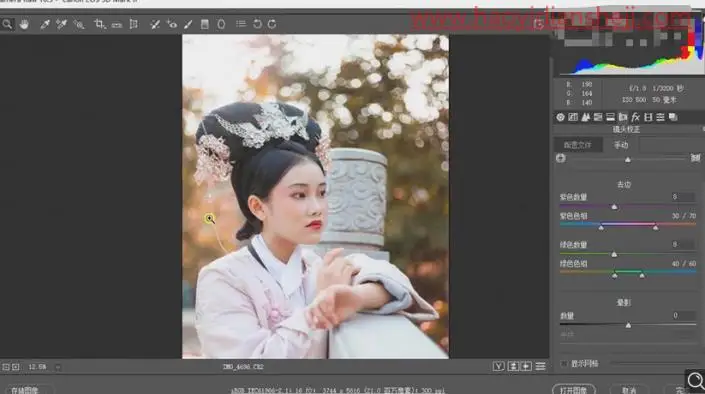Viewport: 705px width, 394px height.
Task: Select the Crop tool
Action: (99, 24)
